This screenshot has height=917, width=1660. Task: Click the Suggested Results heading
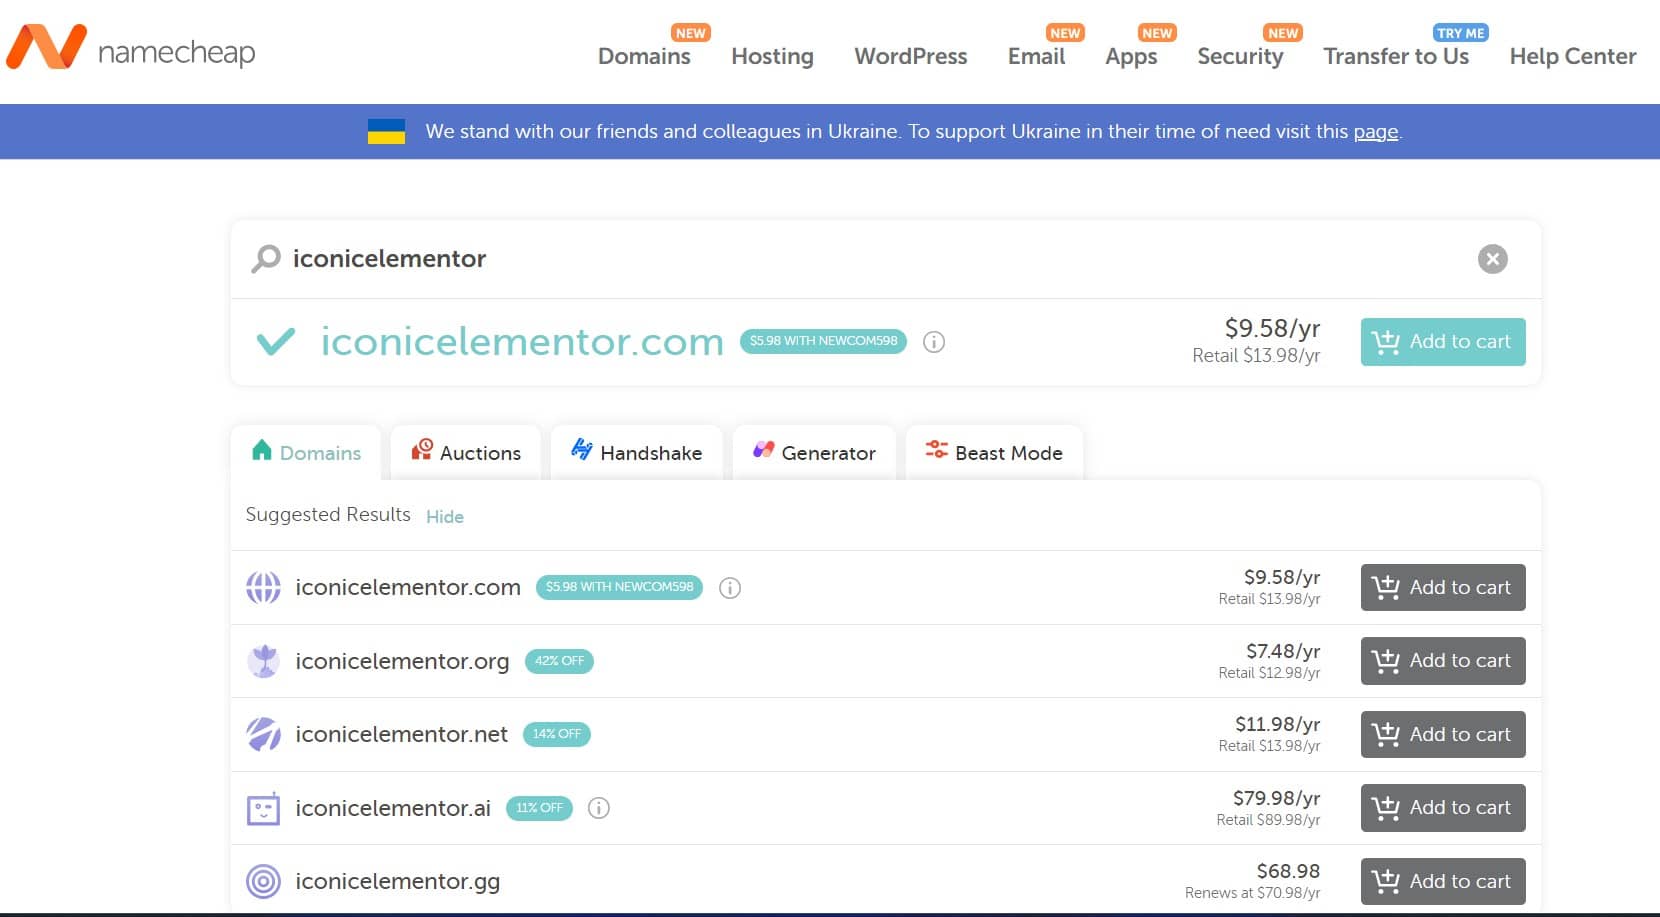pyautogui.click(x=328, y=514)
